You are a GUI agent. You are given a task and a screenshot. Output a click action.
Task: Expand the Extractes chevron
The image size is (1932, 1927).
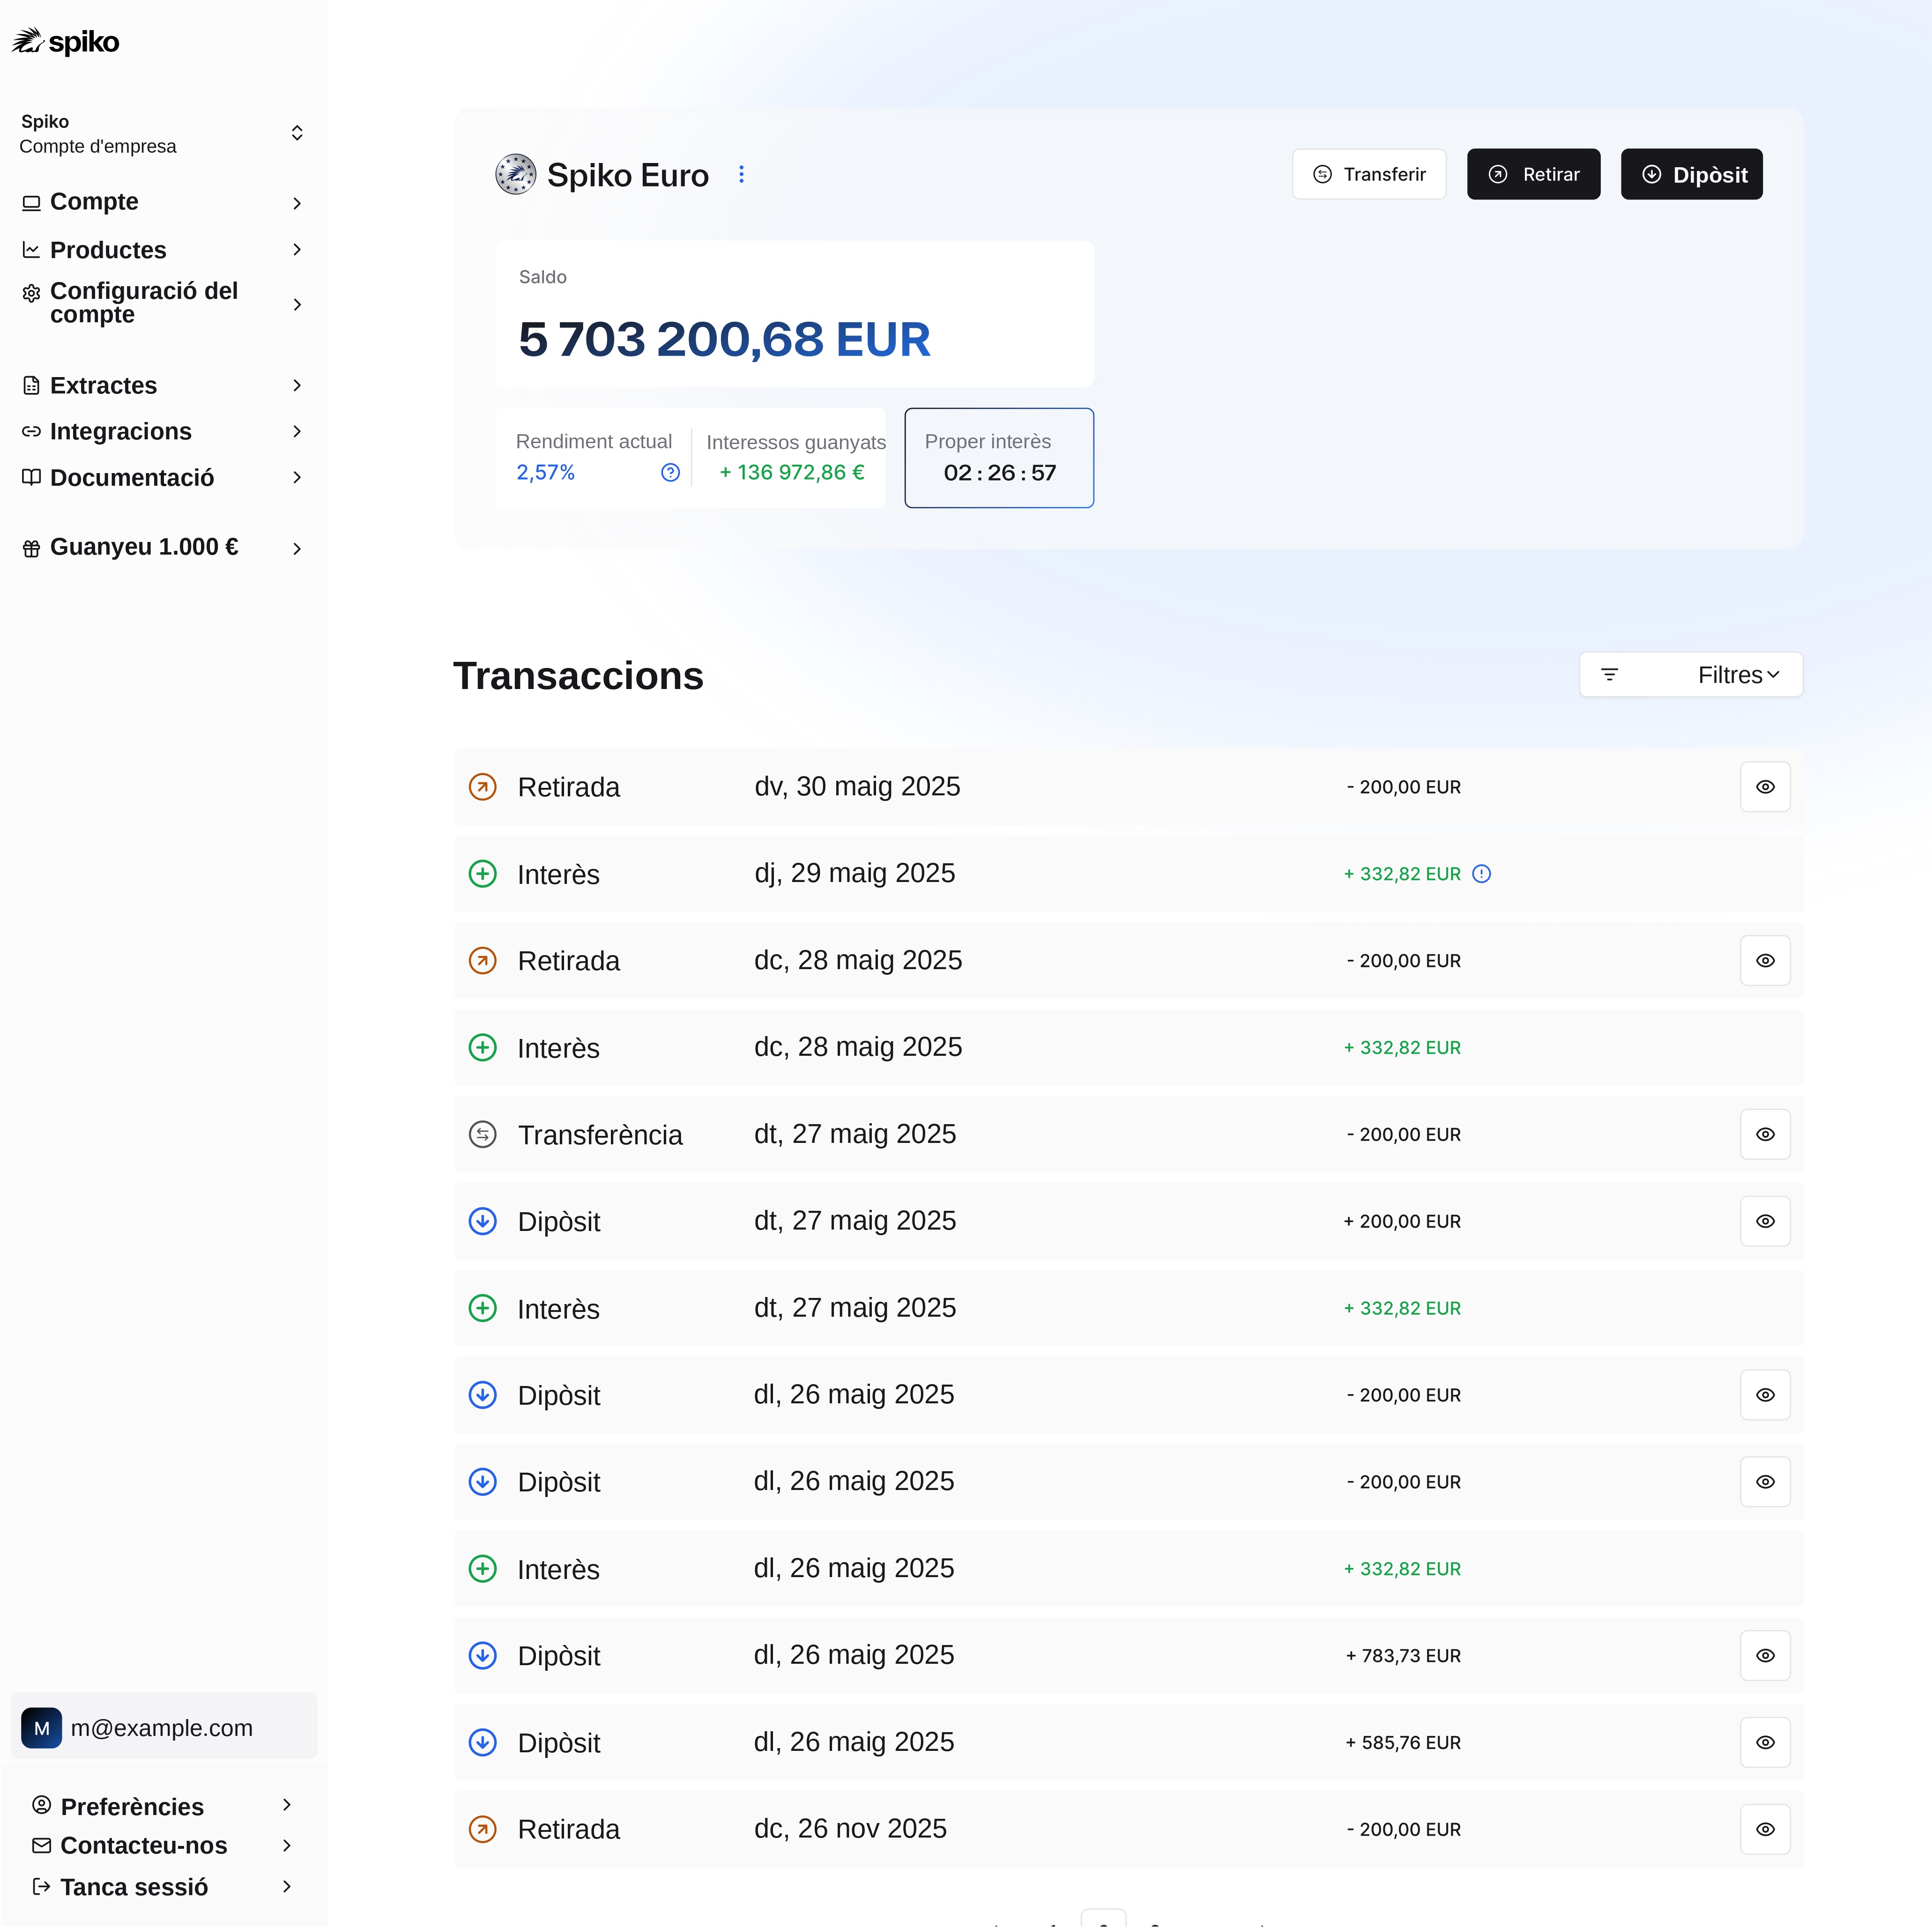click(x=297, y=386)
